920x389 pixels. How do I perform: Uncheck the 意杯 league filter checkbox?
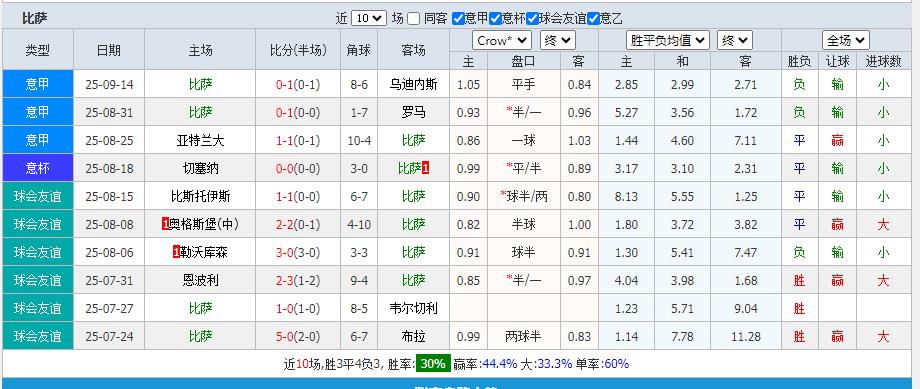tap(496, 19)
